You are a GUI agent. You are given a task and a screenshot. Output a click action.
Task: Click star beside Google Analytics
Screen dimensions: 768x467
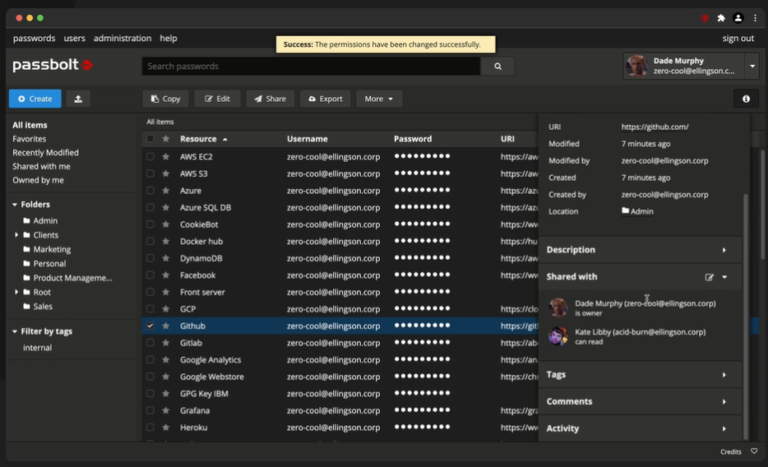166,360
